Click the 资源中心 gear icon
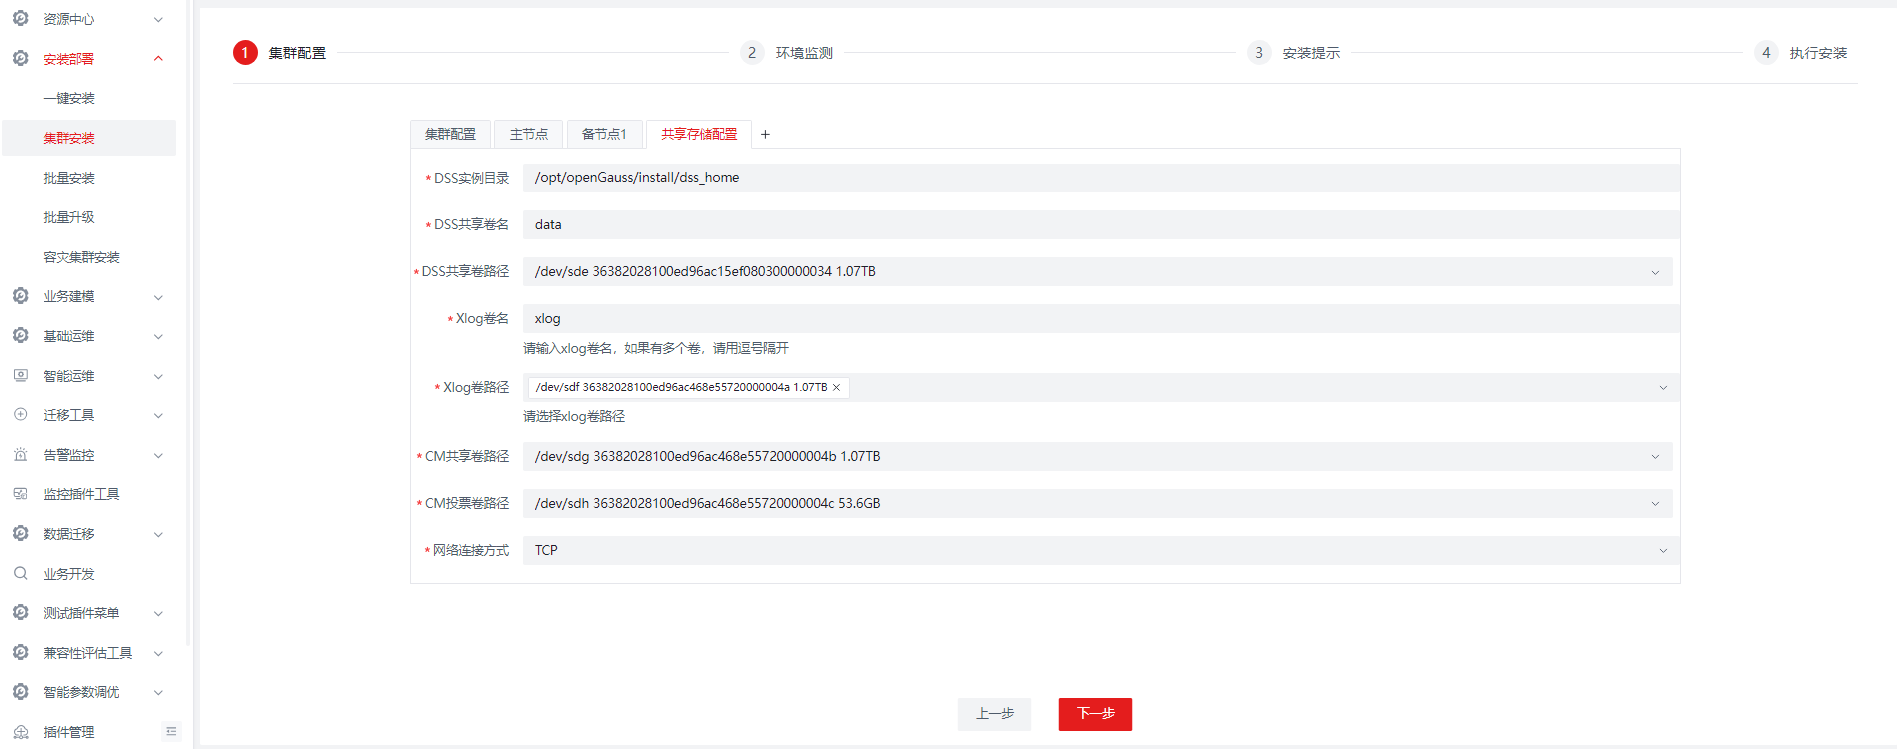 [21, 19]
